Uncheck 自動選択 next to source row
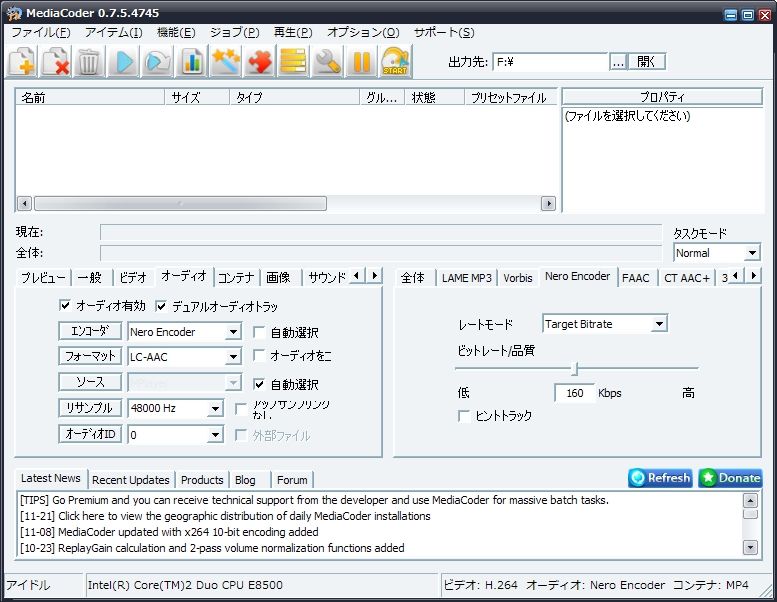 click(259, 383)
